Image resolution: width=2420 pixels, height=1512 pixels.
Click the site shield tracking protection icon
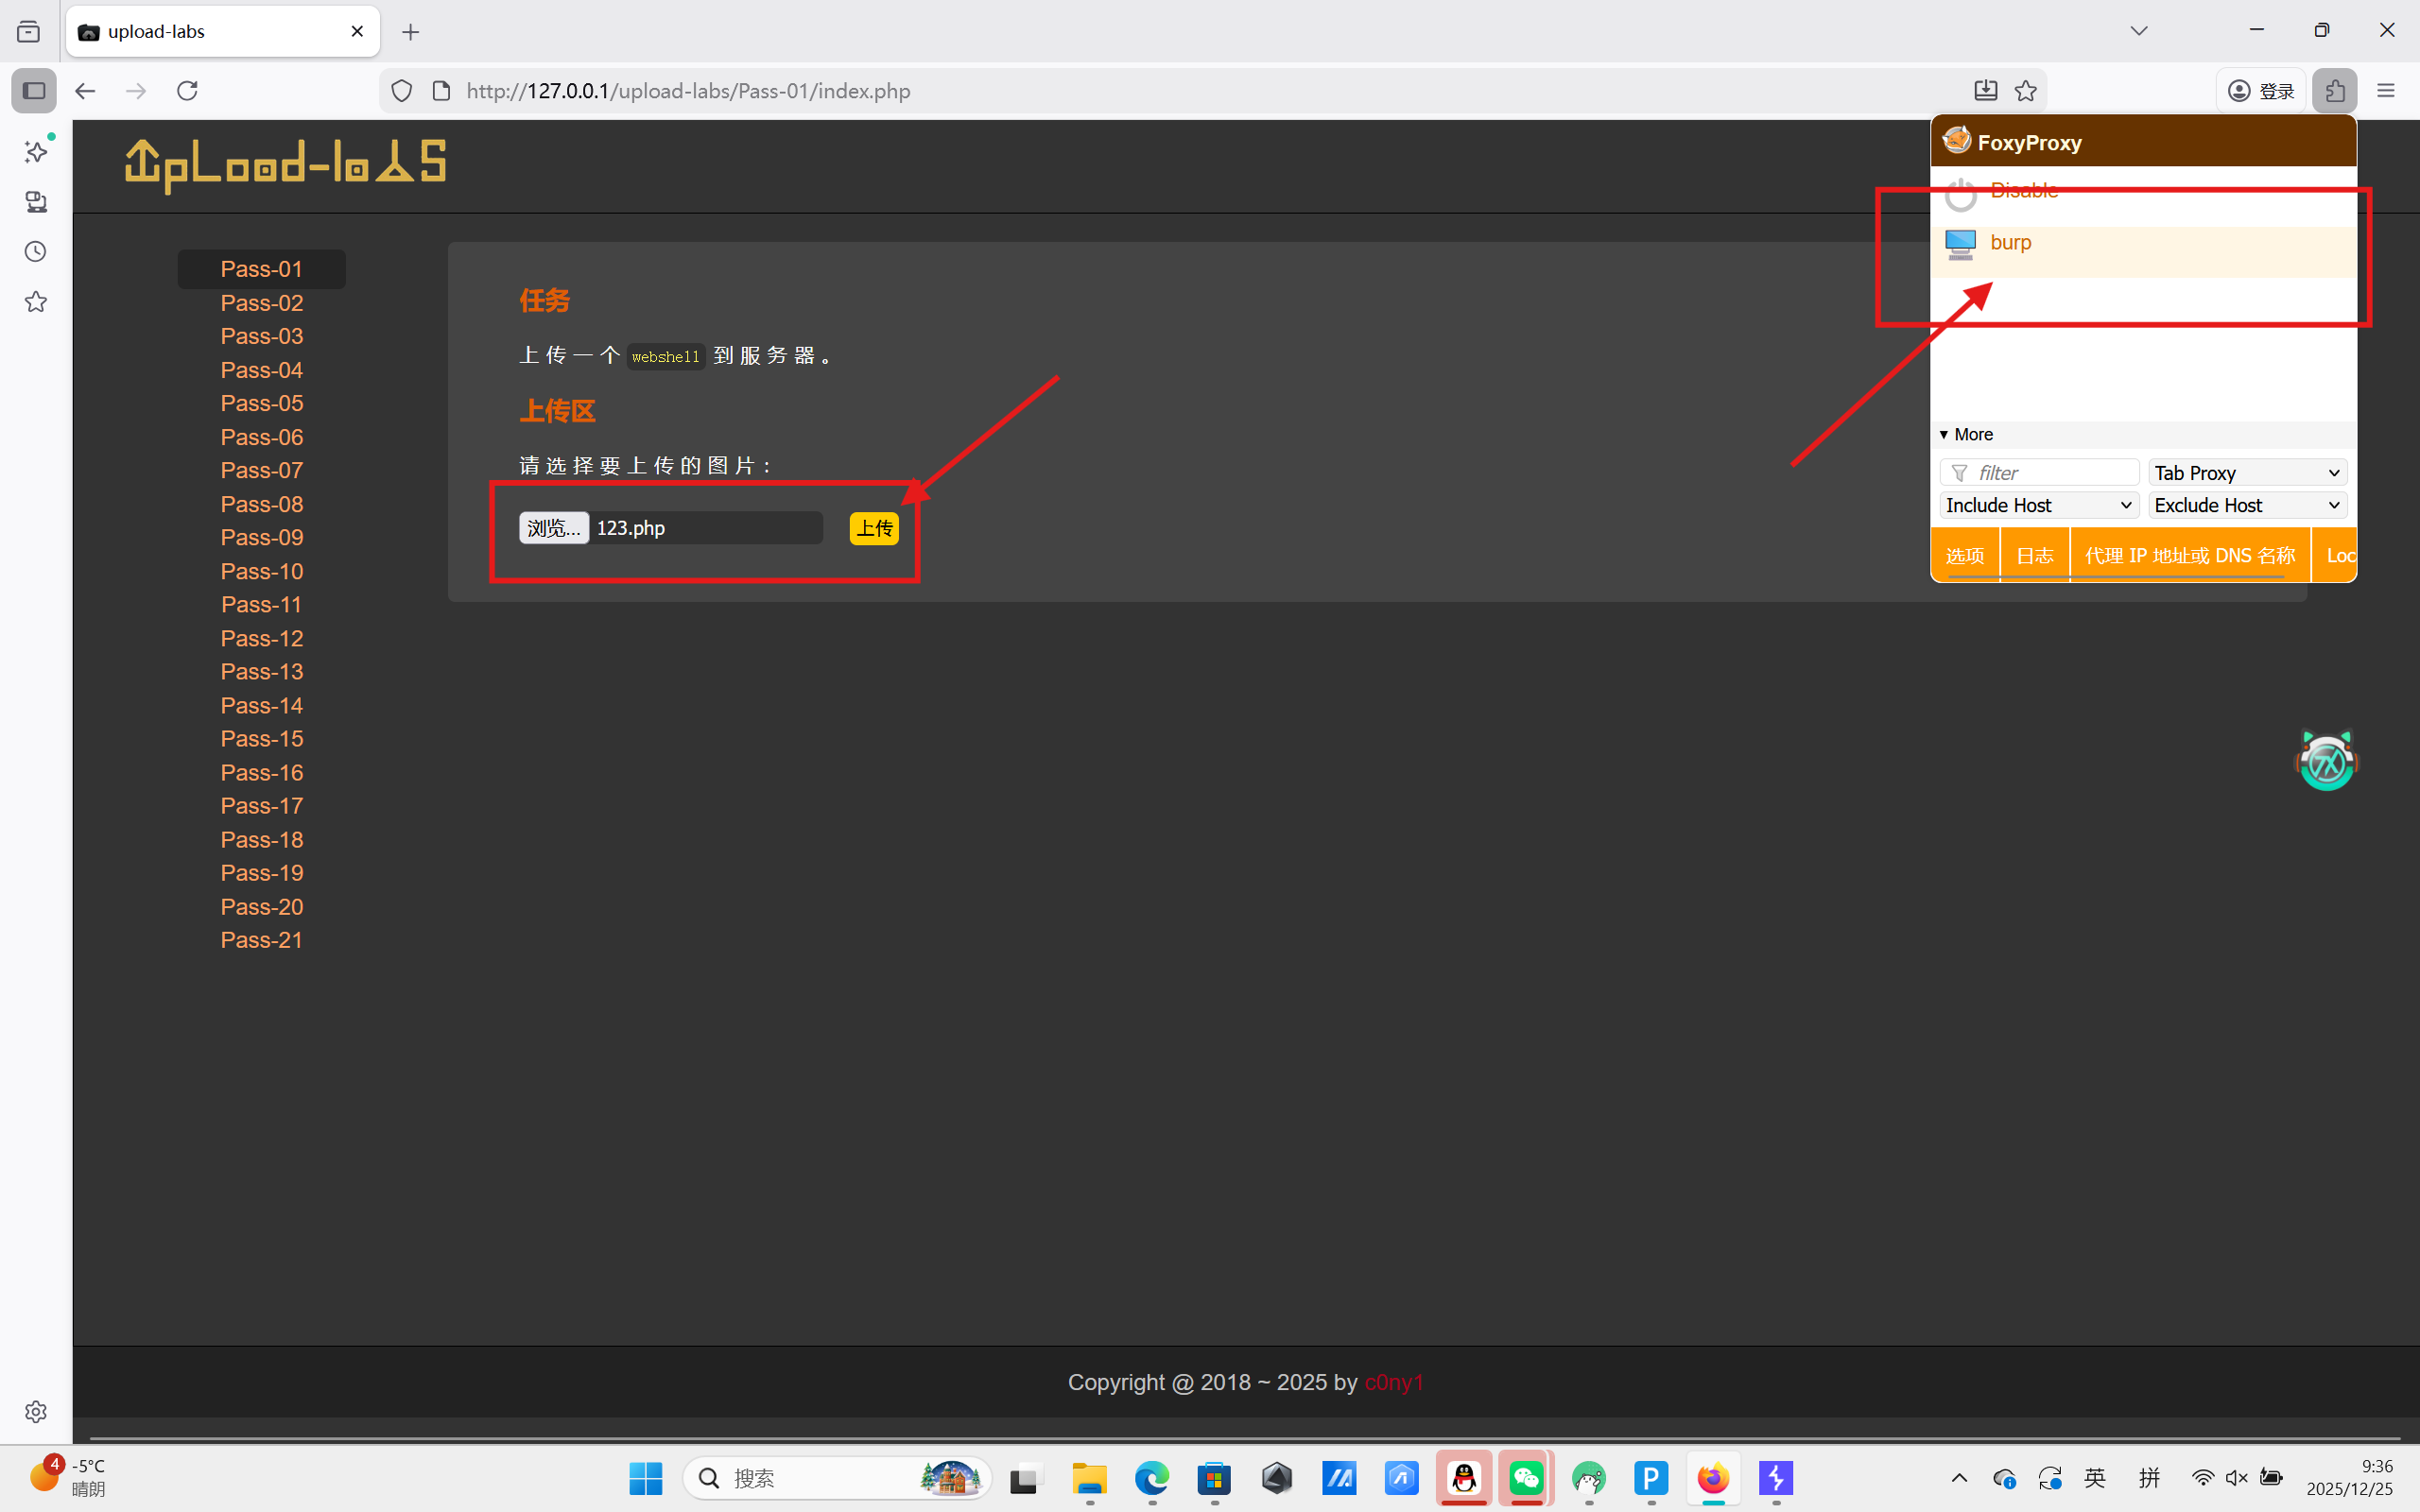pyautogui.click(x=401, y=91)
